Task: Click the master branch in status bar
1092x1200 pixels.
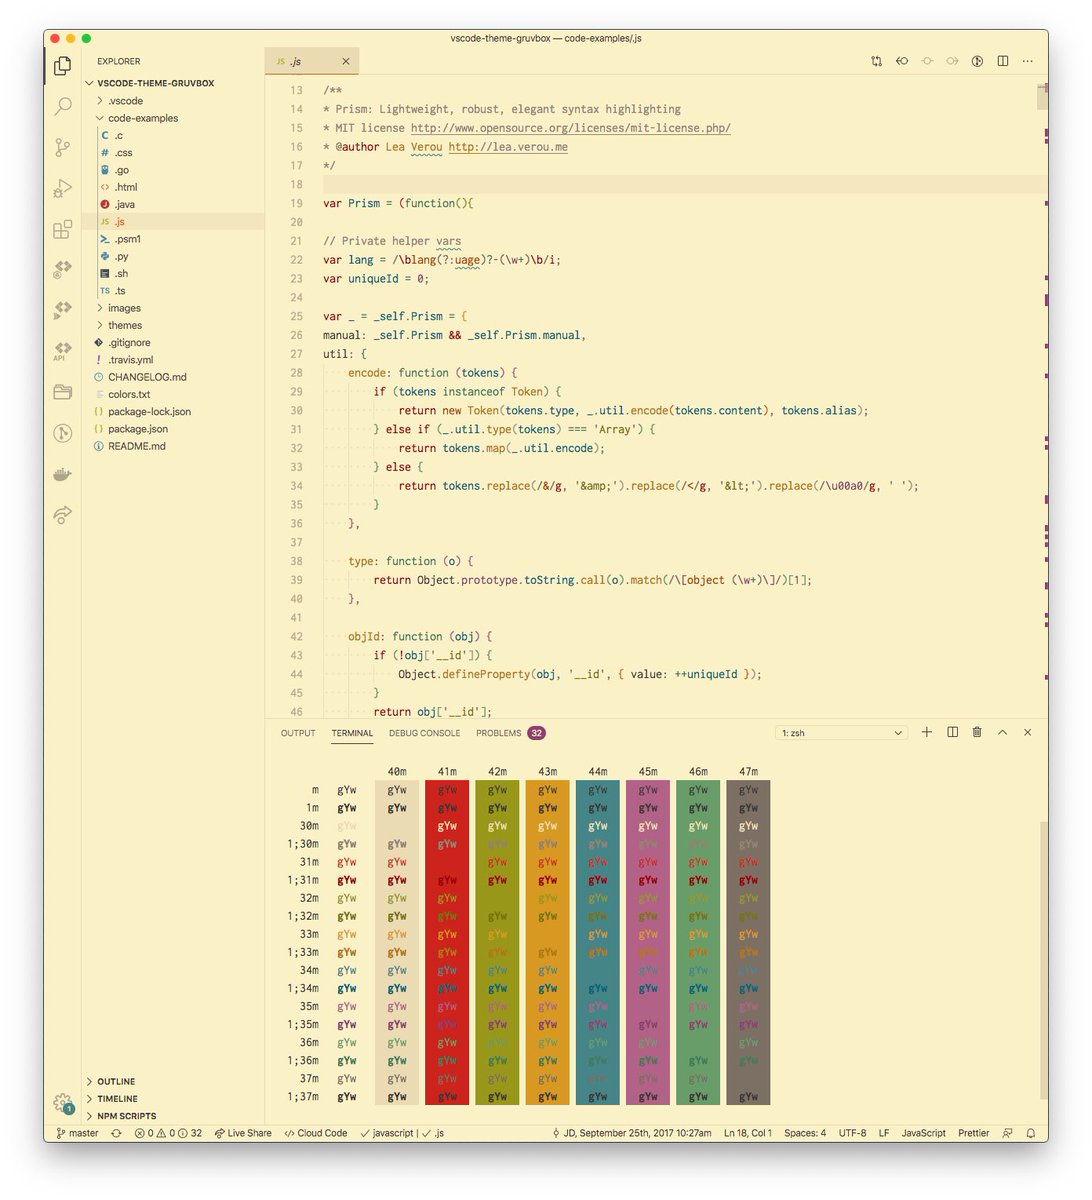Action: 77,1133
